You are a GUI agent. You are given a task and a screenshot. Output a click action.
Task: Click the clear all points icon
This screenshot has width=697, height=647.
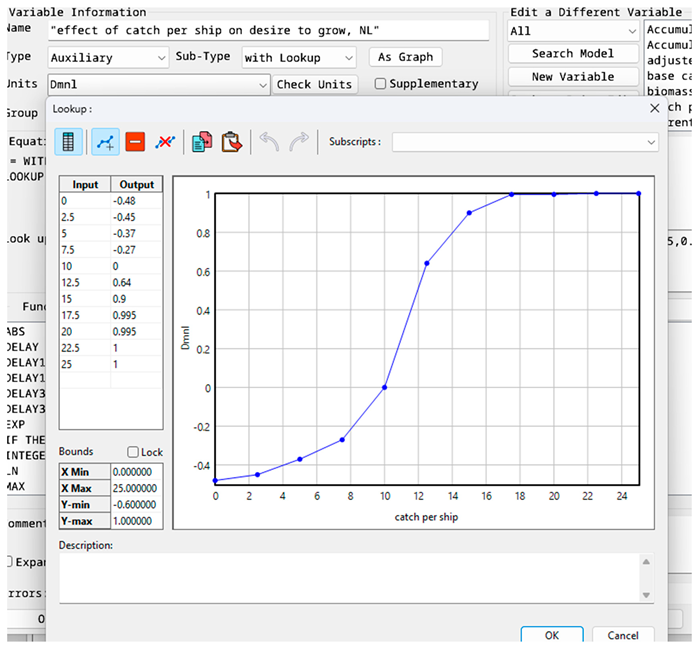pos(165,142)
